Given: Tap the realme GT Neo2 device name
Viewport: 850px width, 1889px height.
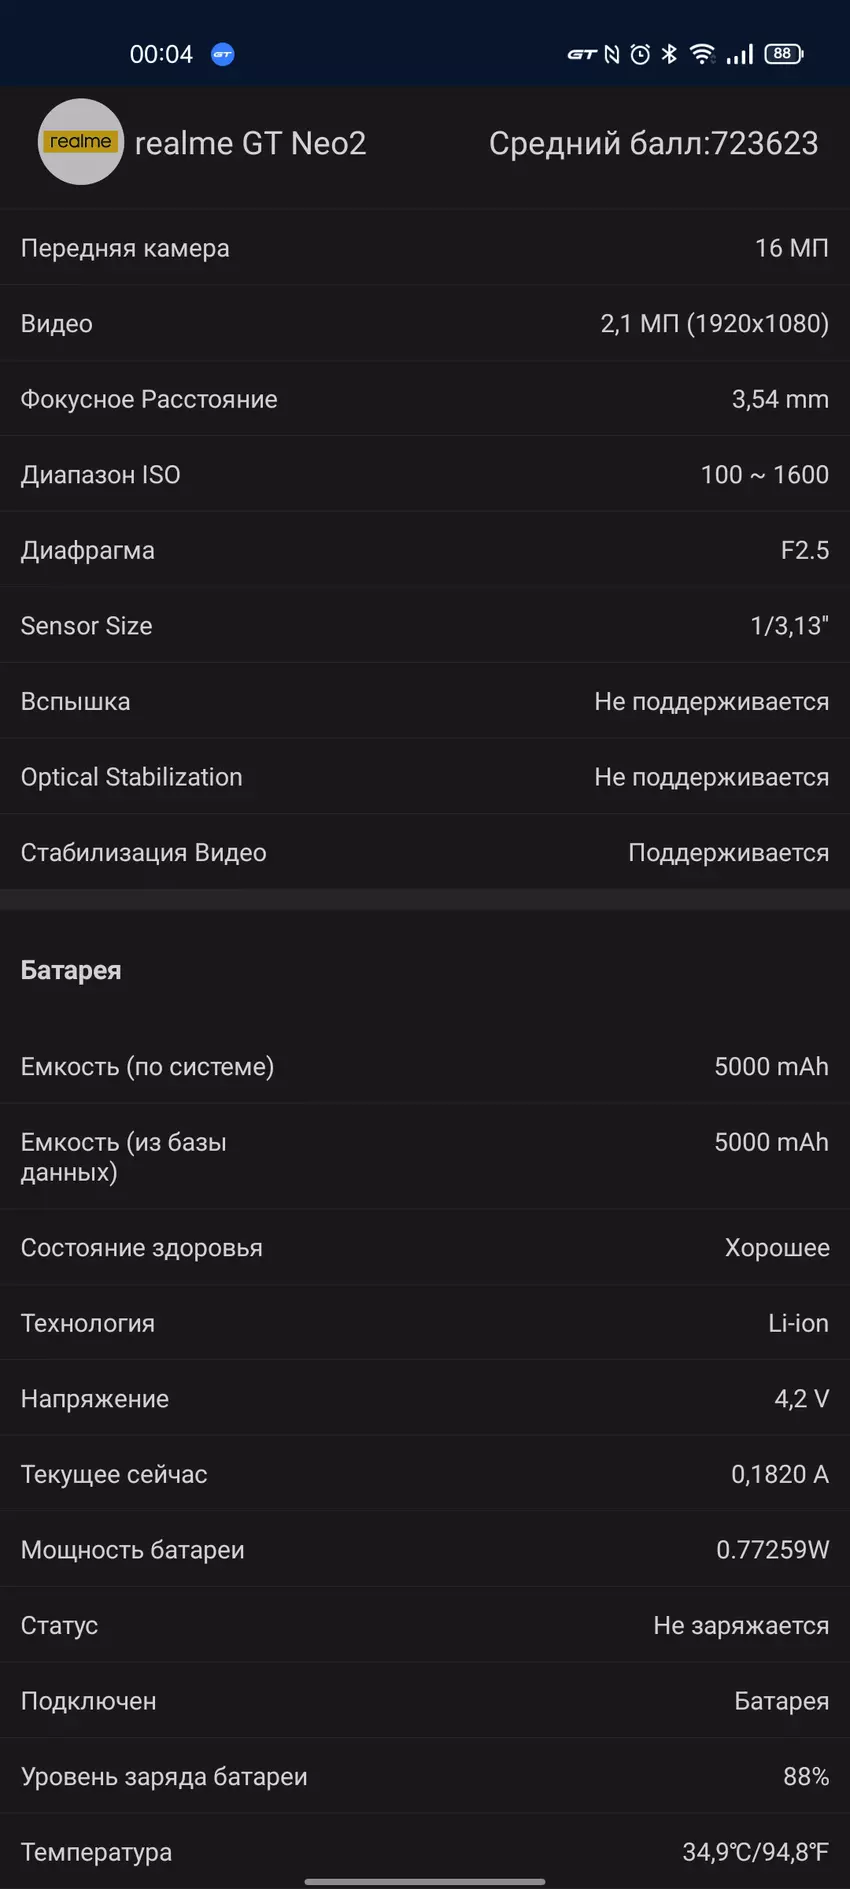Looking at the screenshot, I should click(x=250, y=144).
